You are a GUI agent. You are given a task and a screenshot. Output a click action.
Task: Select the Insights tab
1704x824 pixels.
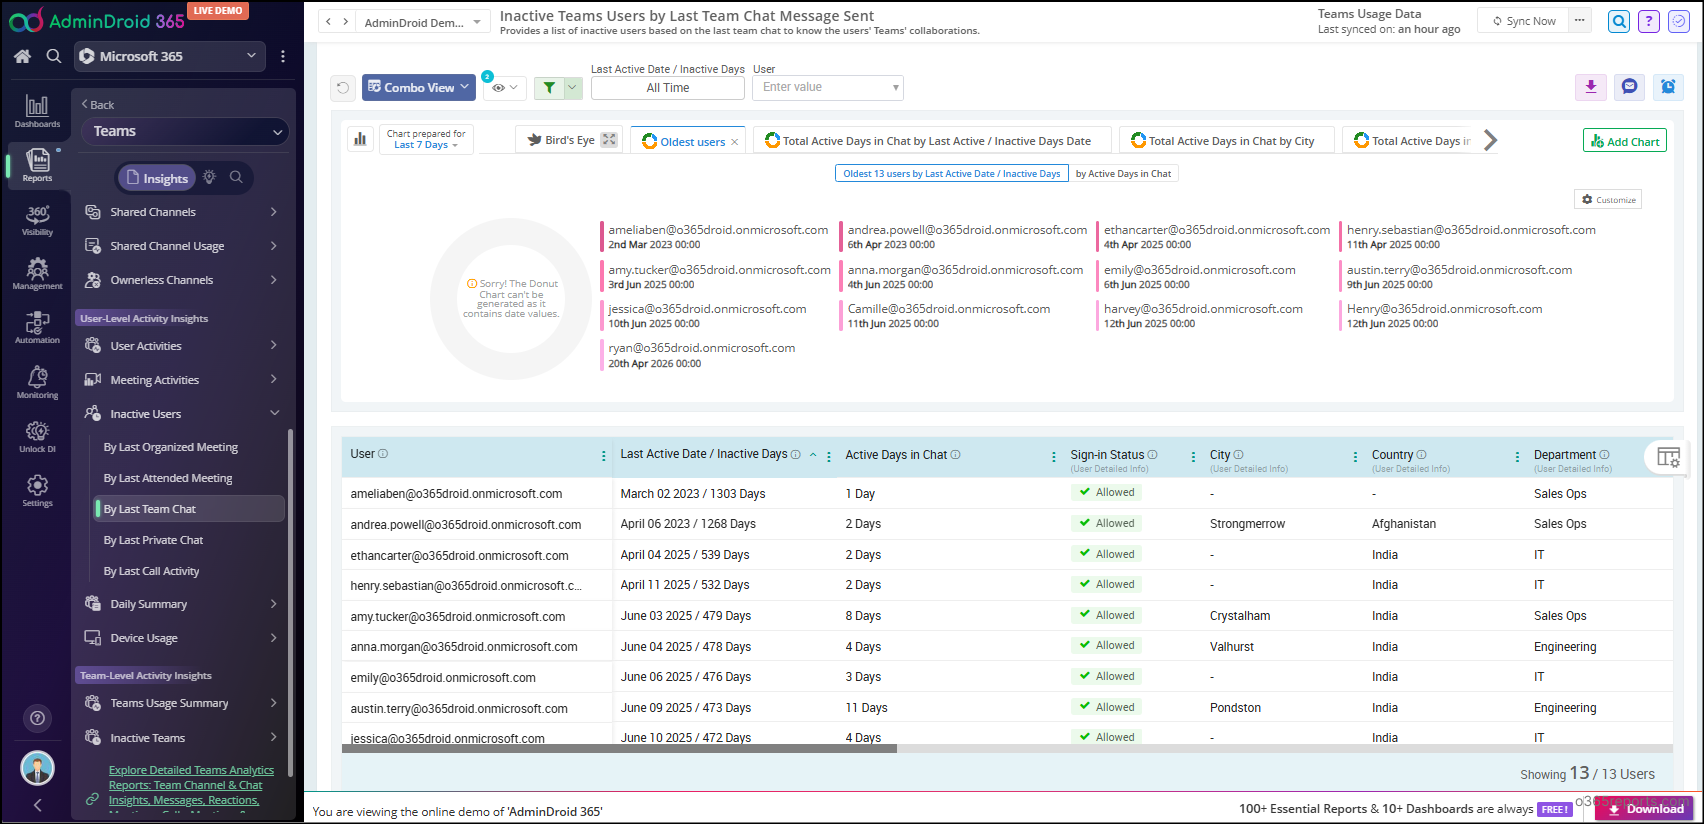click(156, 178)
